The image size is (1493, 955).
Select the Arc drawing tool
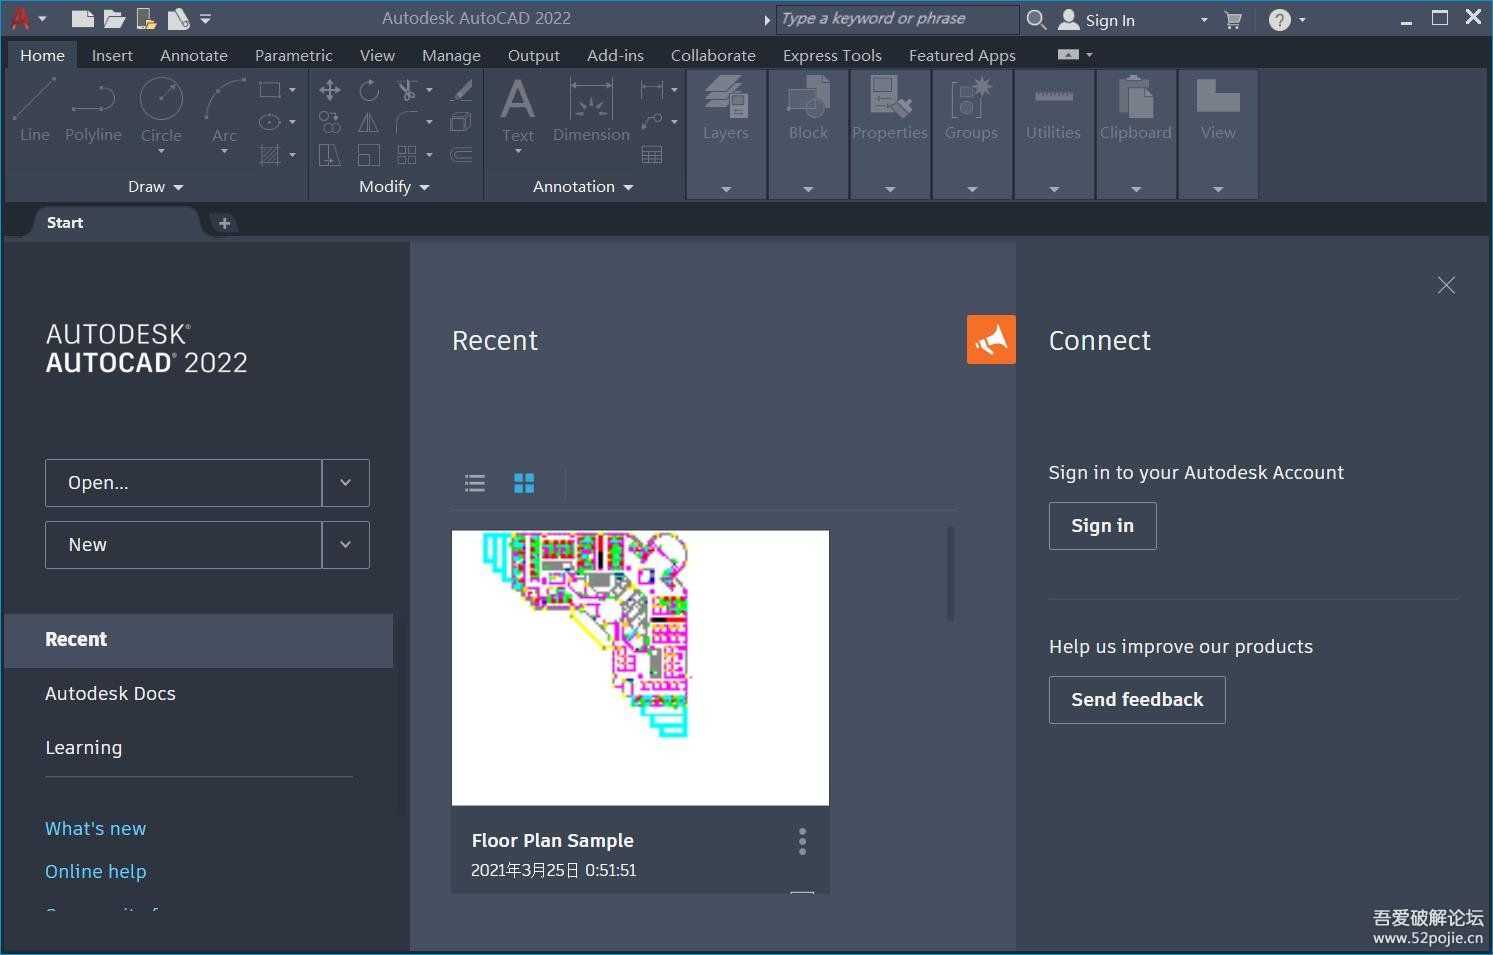[x=224, y=101]
